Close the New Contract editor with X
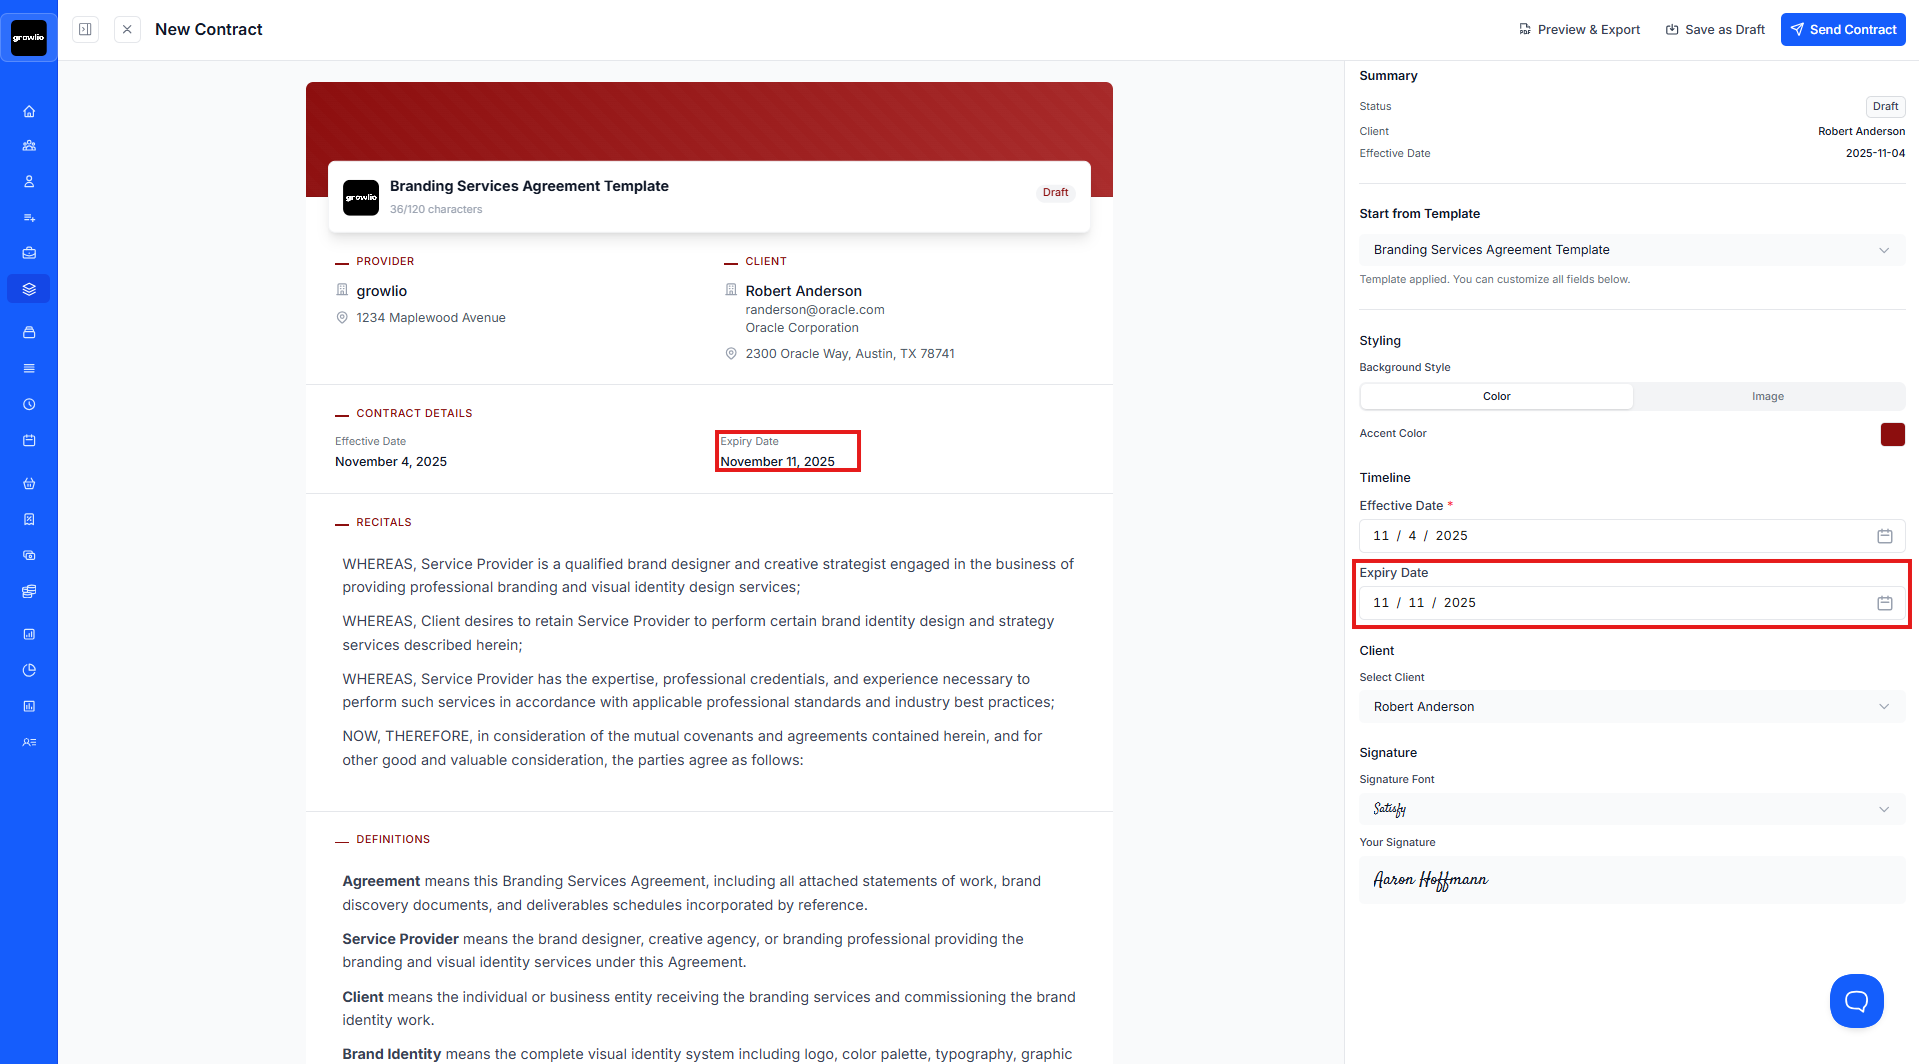This screenshot has width=1919, height=1064. (x=127, y=29)
